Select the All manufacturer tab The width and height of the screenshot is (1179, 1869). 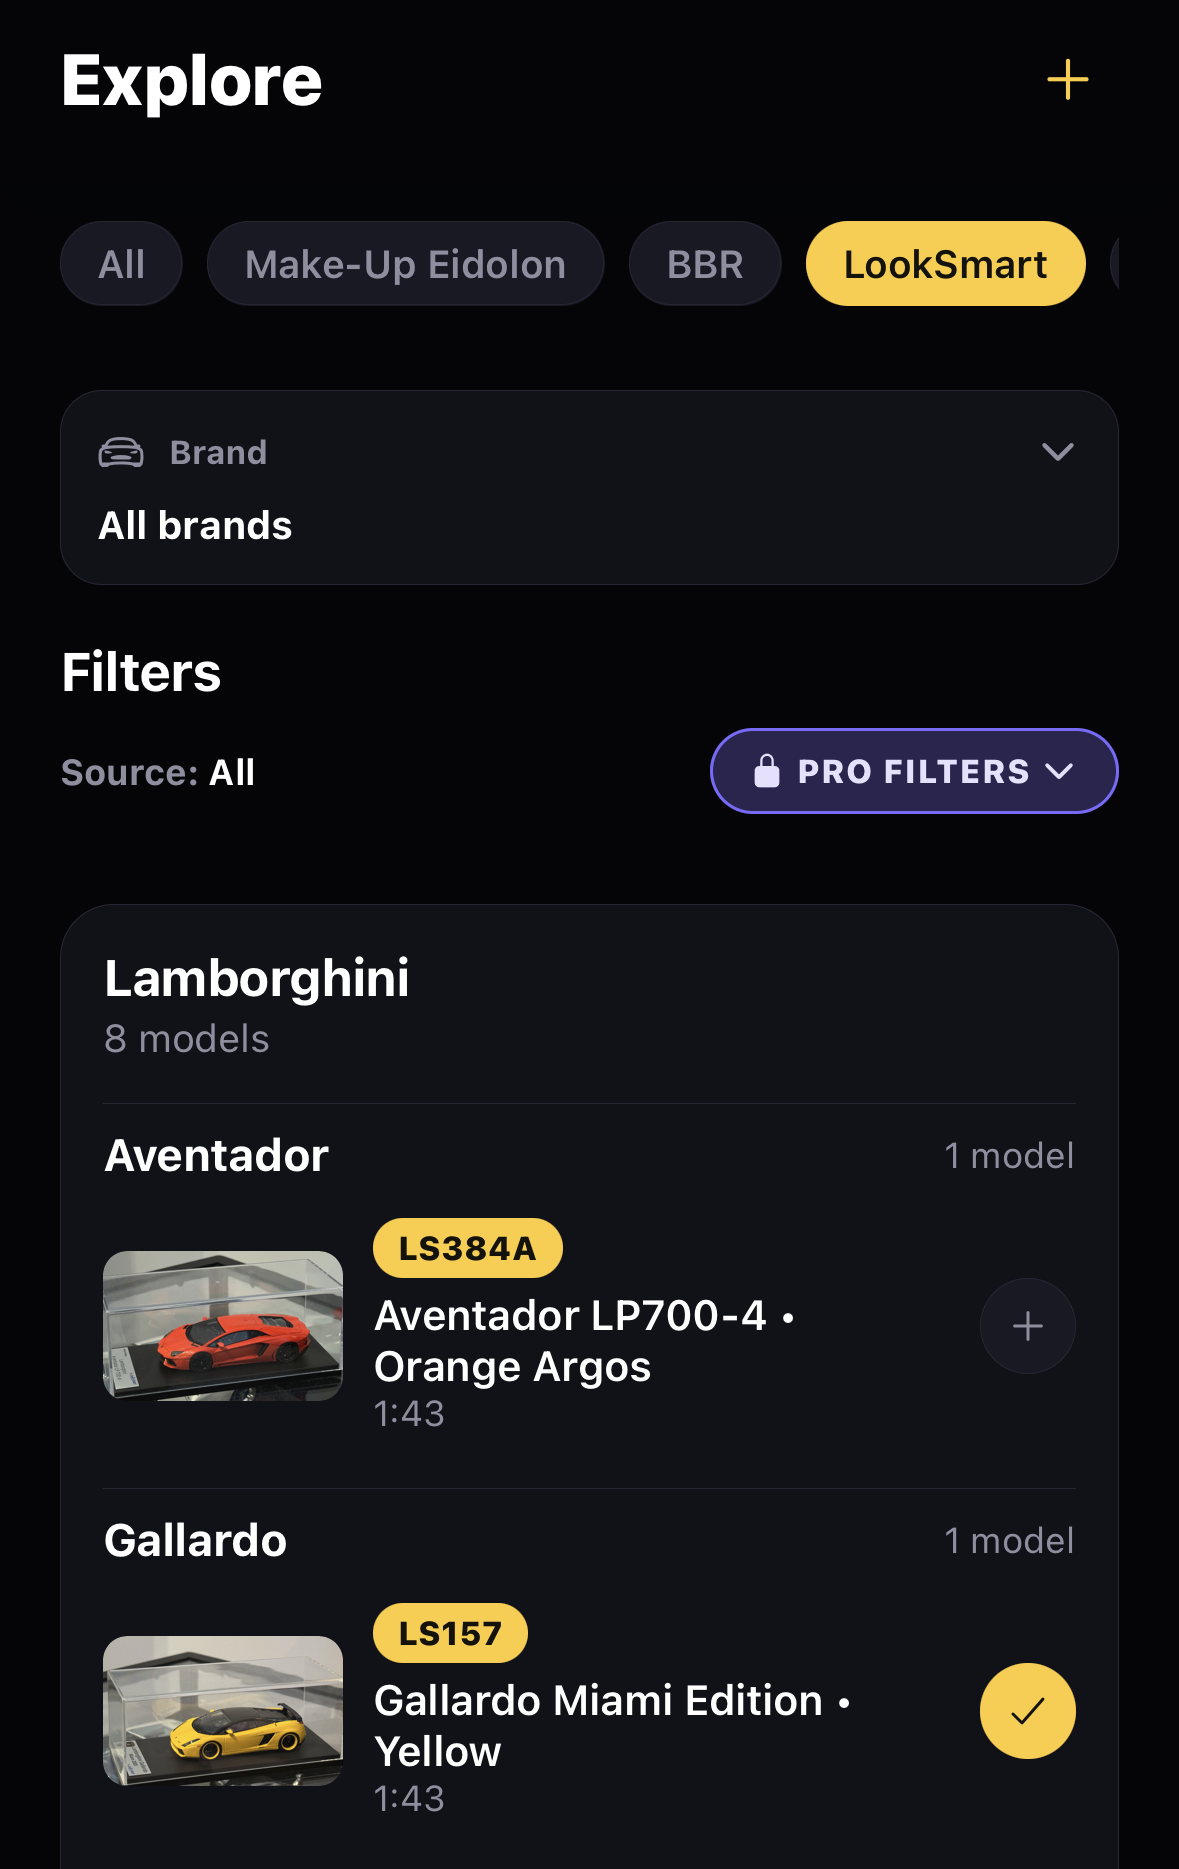(121, 264)
